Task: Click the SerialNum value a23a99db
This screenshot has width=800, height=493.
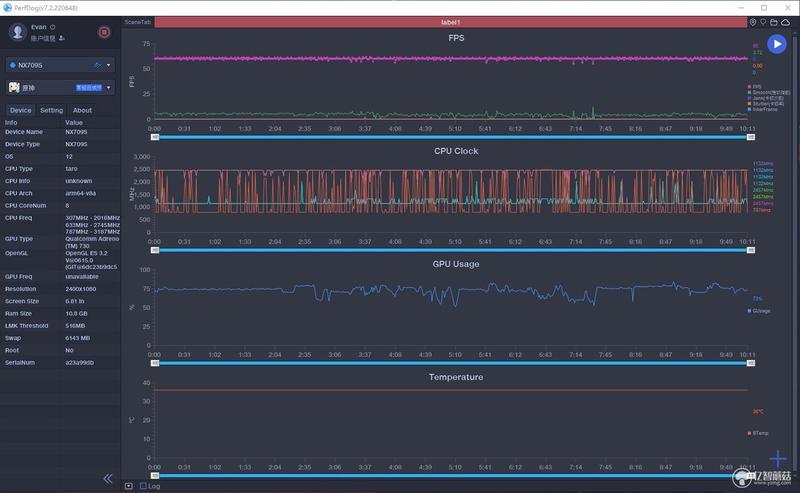Action: coord(80,363)
